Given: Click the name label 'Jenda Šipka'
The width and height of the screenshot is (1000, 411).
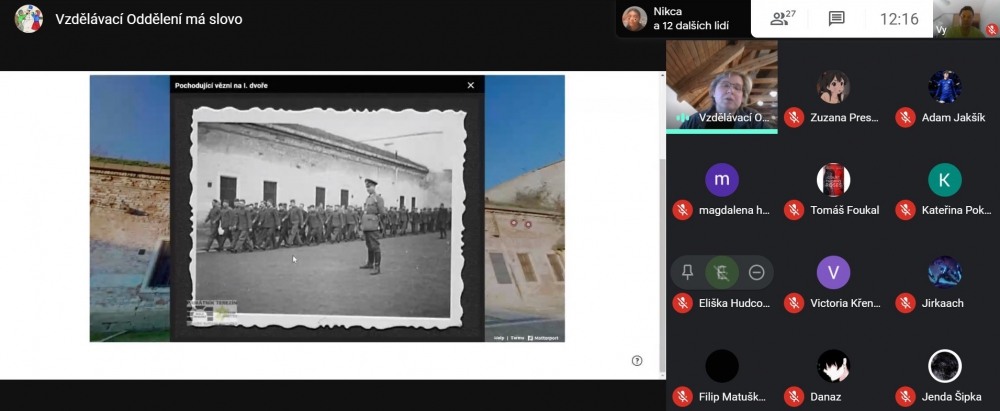Looking at the screenshot, I should click(952, 396).
